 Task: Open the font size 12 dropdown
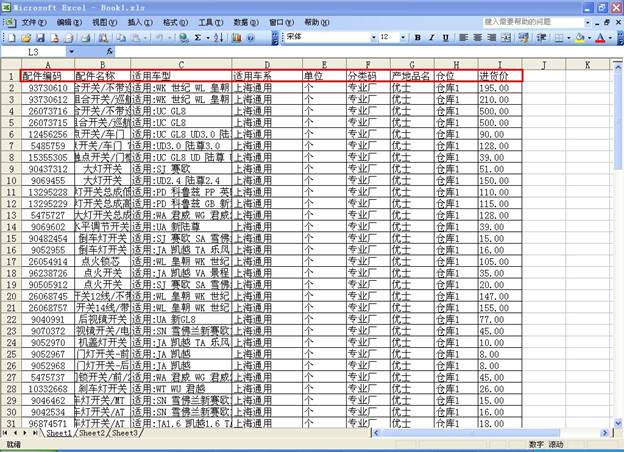[x=402, y=37]
